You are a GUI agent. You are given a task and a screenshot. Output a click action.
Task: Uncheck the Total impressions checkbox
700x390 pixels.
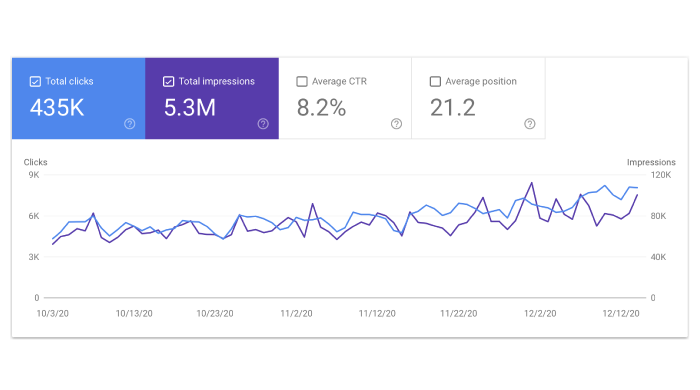pos(168,81)
